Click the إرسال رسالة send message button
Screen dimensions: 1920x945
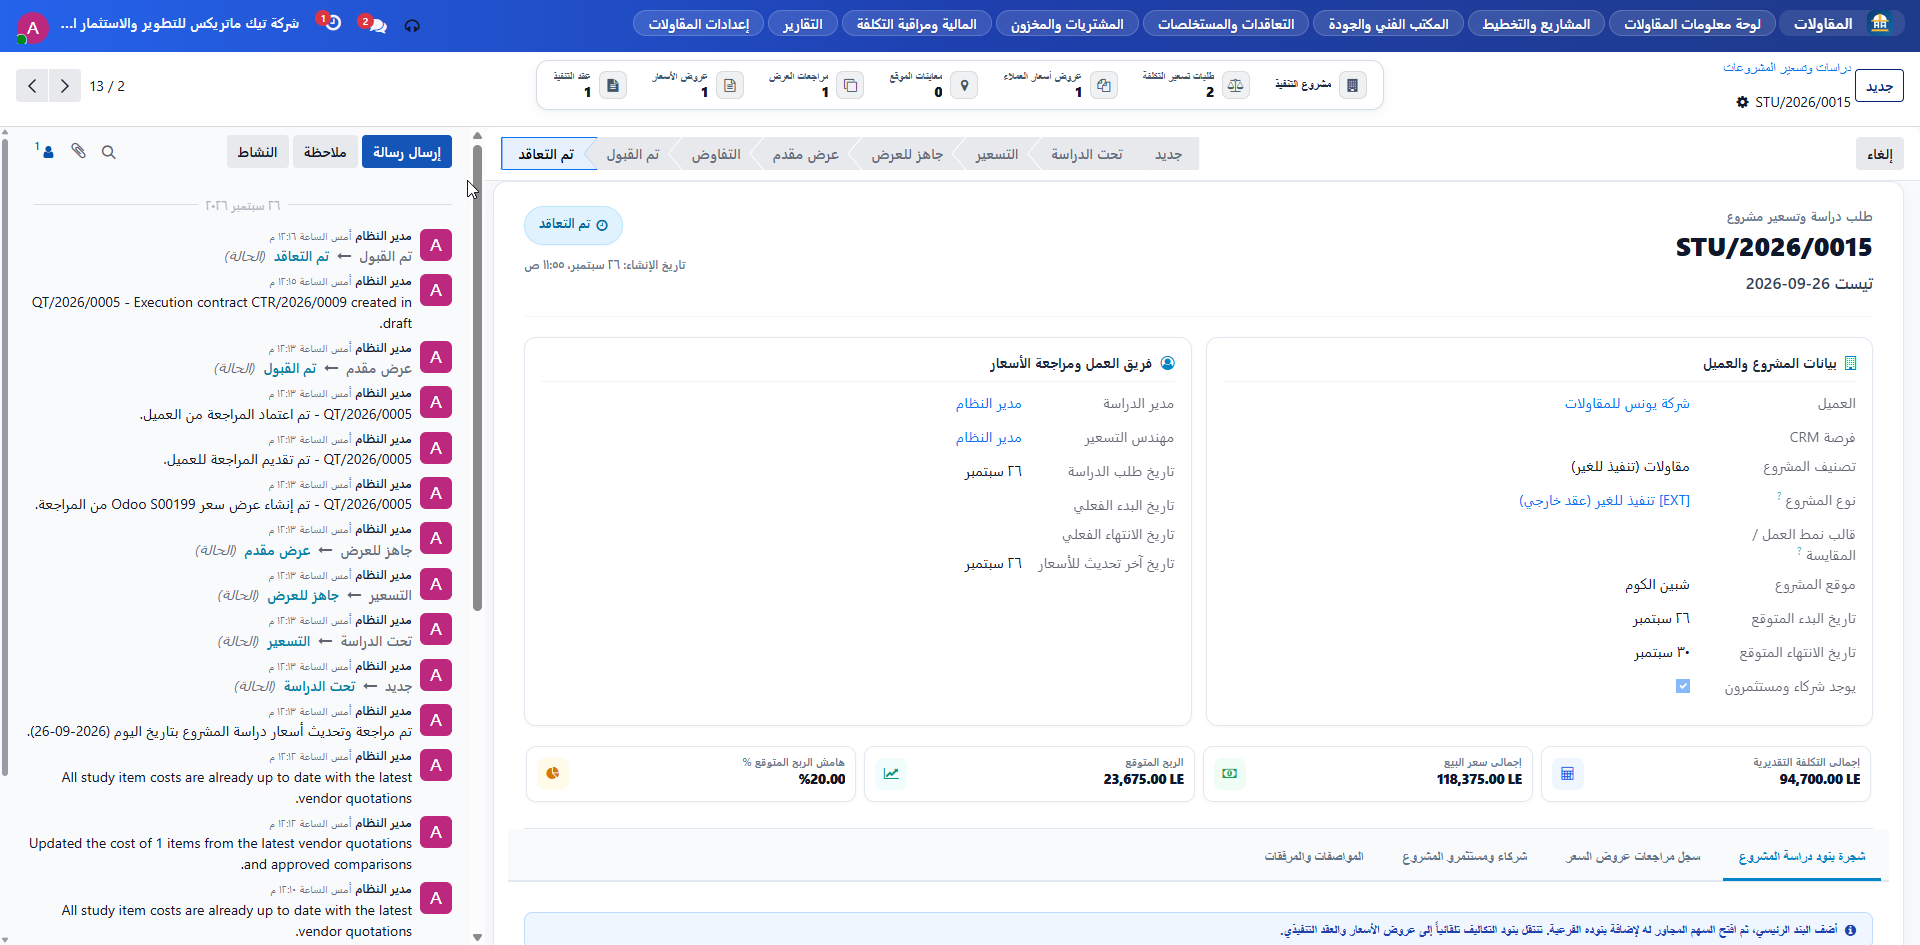(x=407, y=152)
